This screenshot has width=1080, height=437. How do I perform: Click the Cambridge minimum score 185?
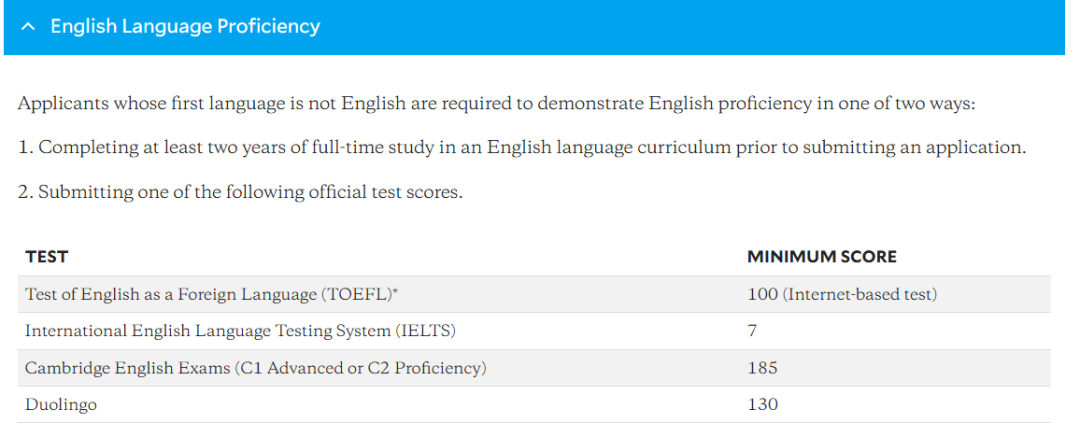(x=762, y=368)
